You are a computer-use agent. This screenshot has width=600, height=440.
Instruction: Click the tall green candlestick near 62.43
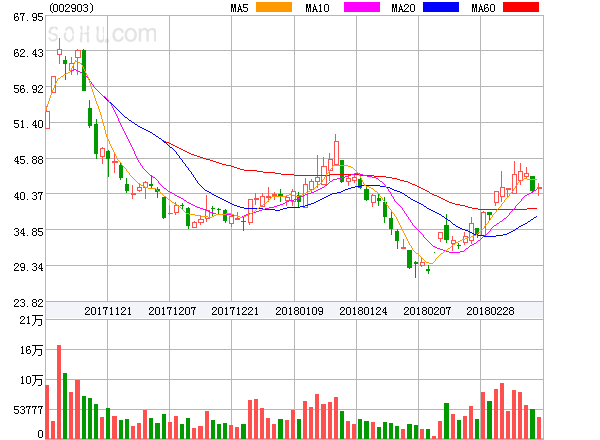tap(84, 70)
